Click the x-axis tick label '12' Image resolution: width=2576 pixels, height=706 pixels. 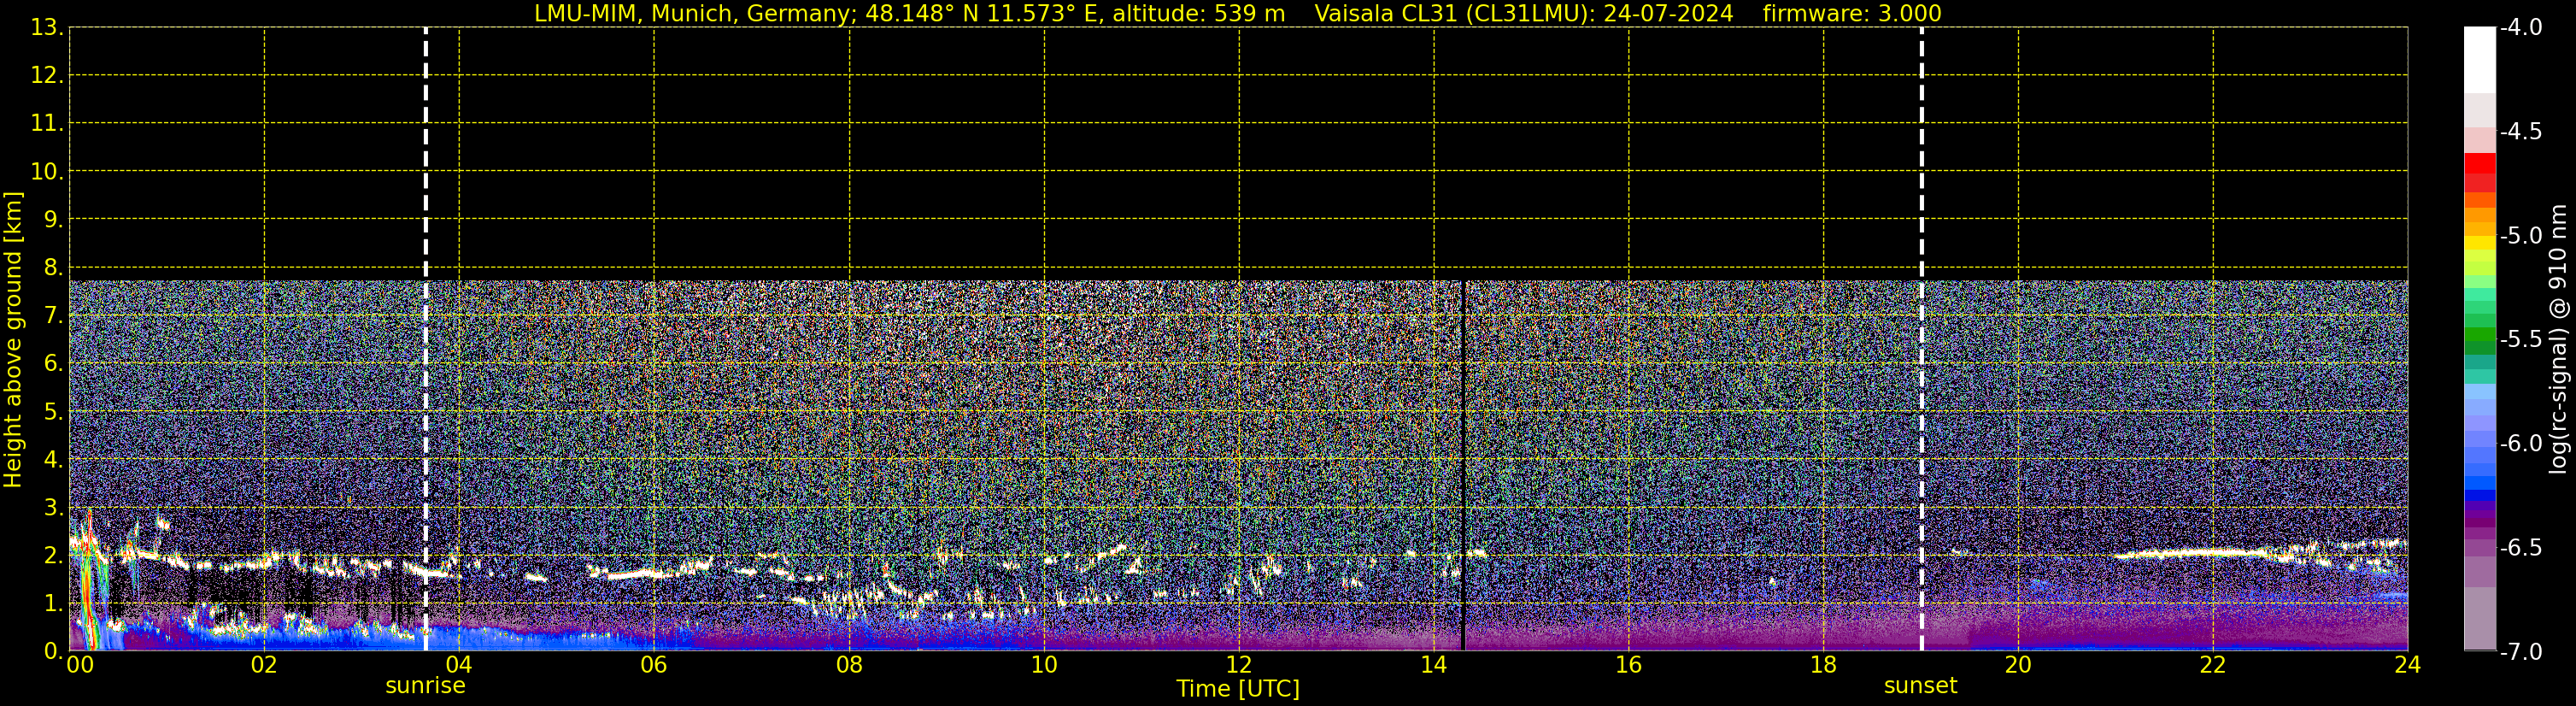[1239, 665]
